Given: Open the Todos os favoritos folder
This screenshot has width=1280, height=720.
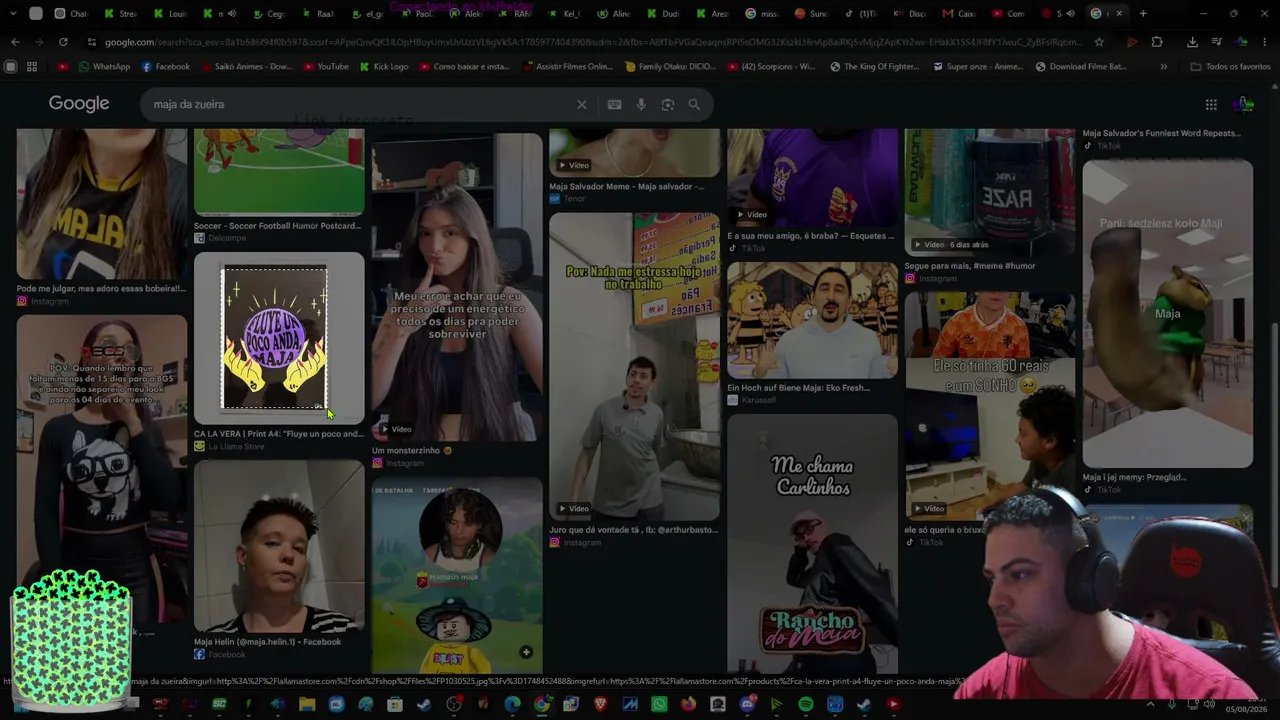Looking at the screenshot, I should coord(1230,66).
